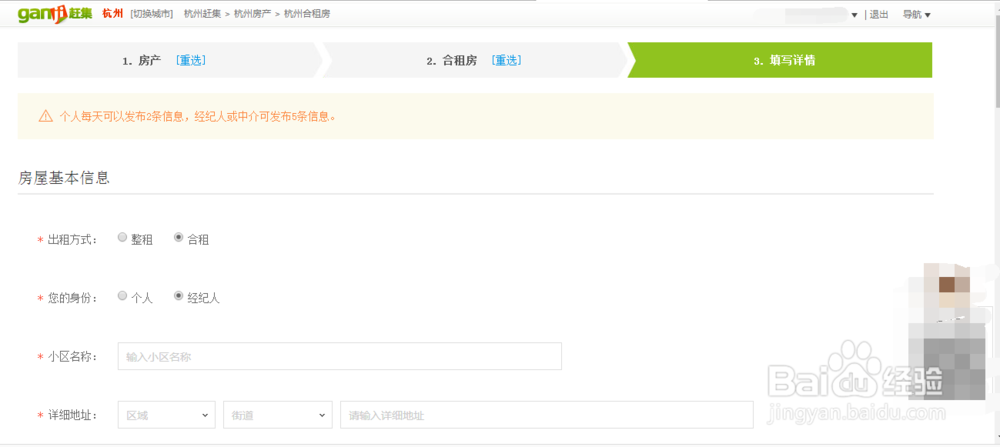This screenshot has height=447, width=1000.
Task: Open 杭州合租房 breadcrumb link
Action: [x=307, y=14]
